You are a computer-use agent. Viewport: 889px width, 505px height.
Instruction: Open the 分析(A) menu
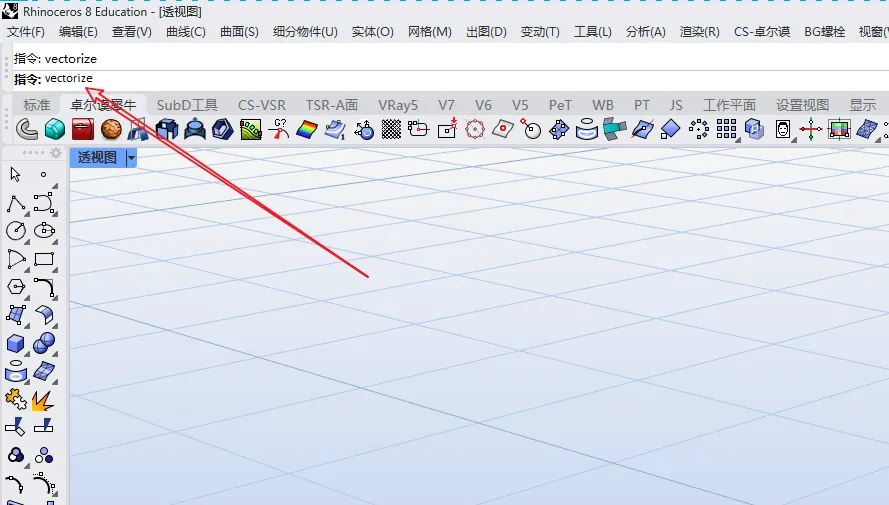tap(645, 32)
